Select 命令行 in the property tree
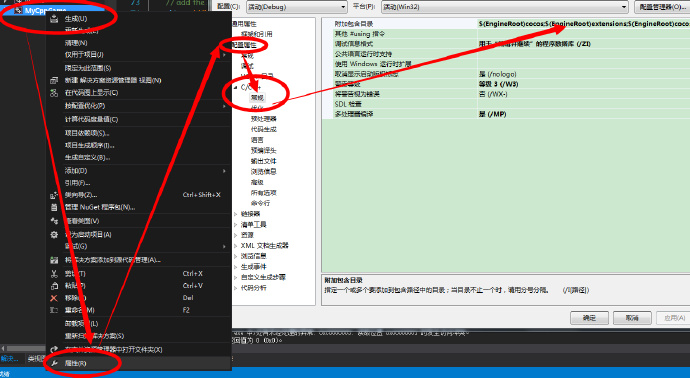690x378 pixels. [x=261, y=203]
